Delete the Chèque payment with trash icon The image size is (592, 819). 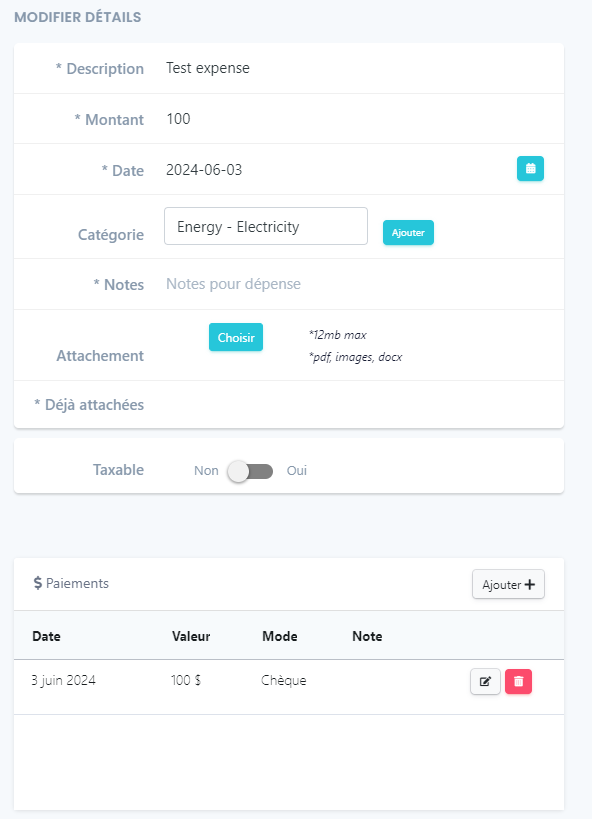(x=518, y=681)
